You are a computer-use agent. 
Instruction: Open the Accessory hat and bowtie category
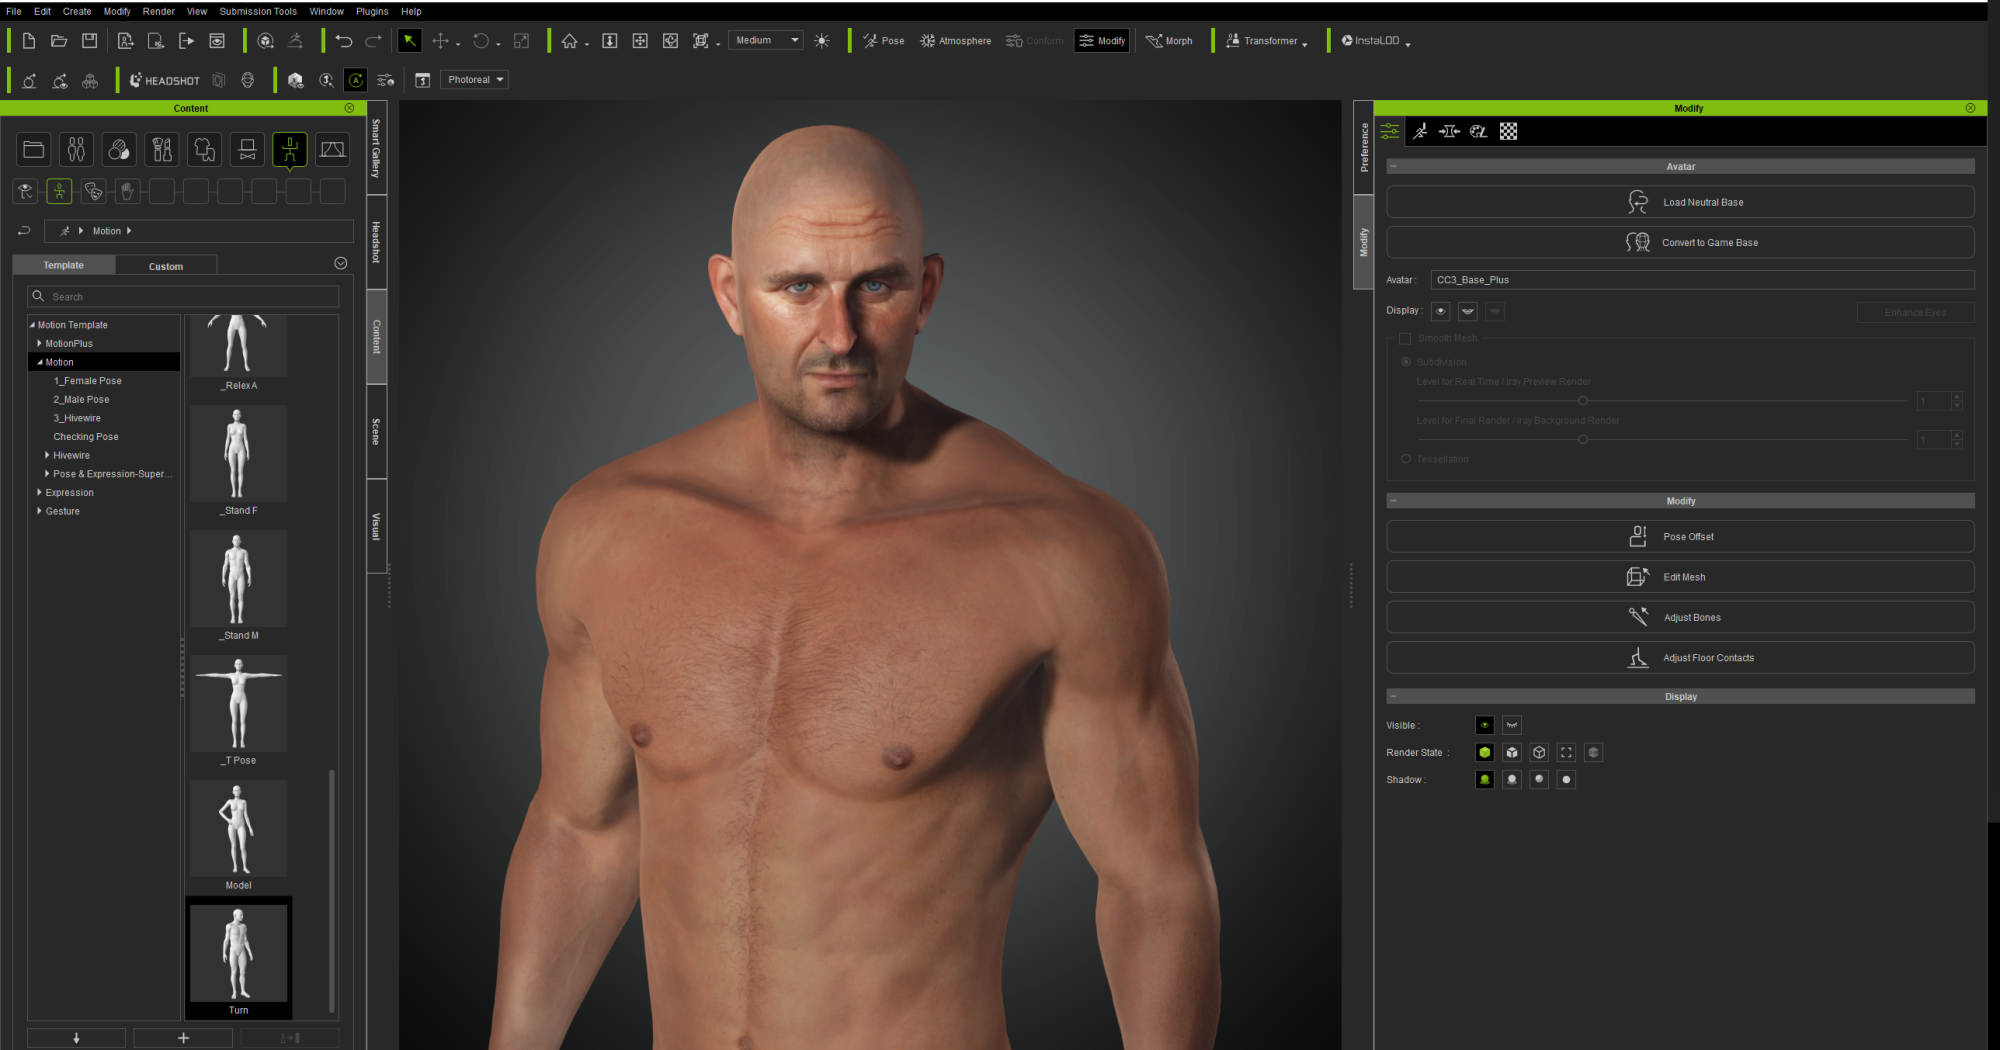coord(247,150)
